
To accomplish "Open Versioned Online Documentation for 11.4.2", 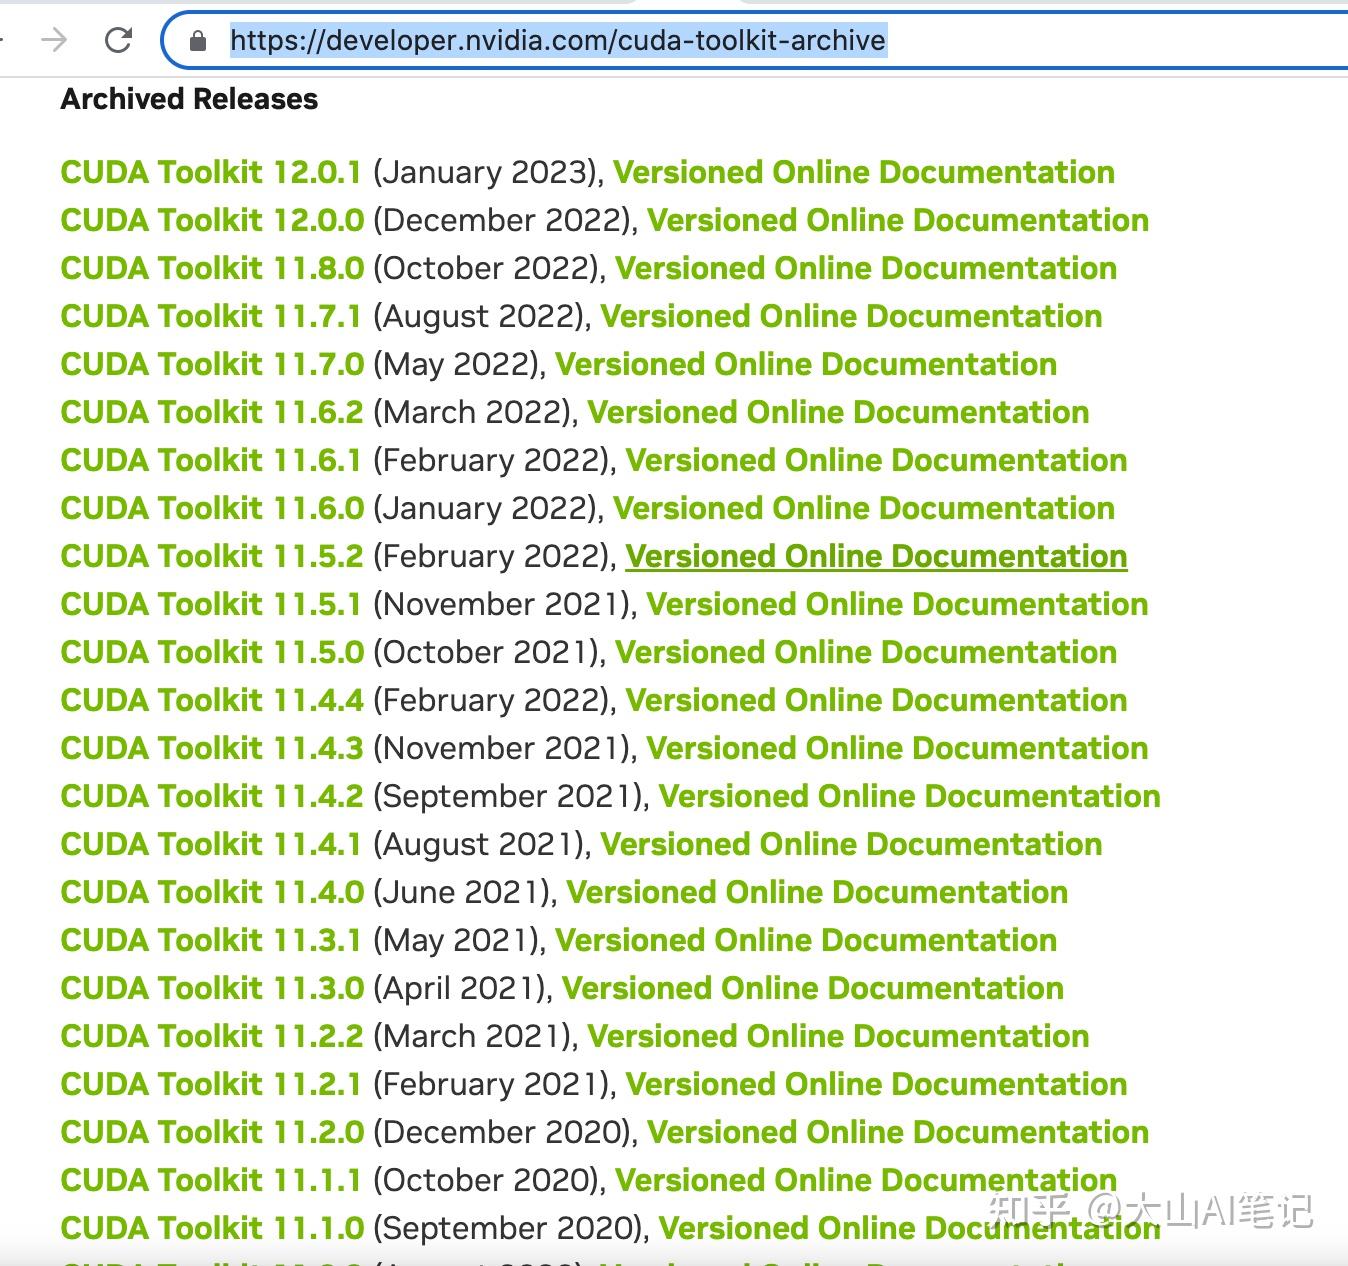I will click(x=908, y=796).
